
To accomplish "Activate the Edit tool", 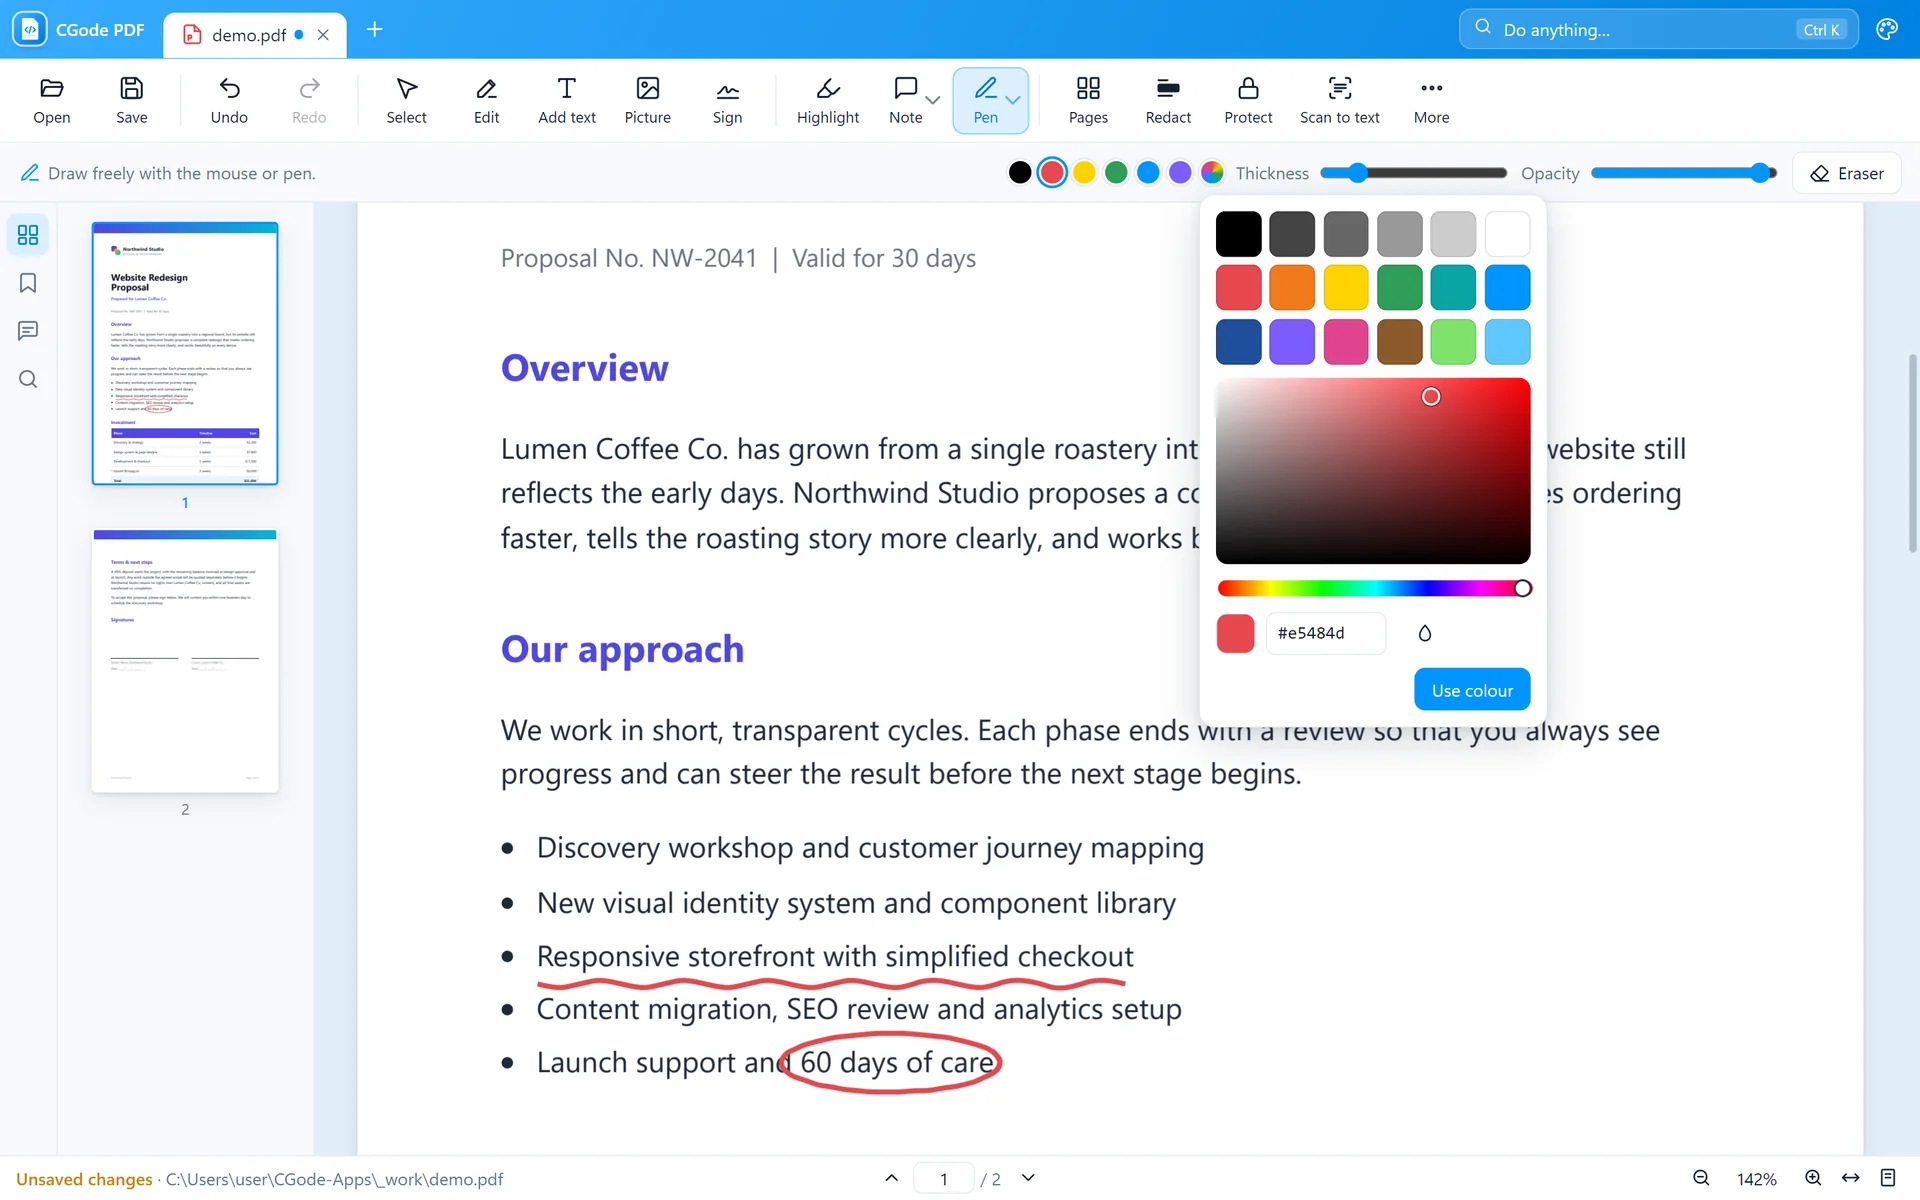I will 486,100.
